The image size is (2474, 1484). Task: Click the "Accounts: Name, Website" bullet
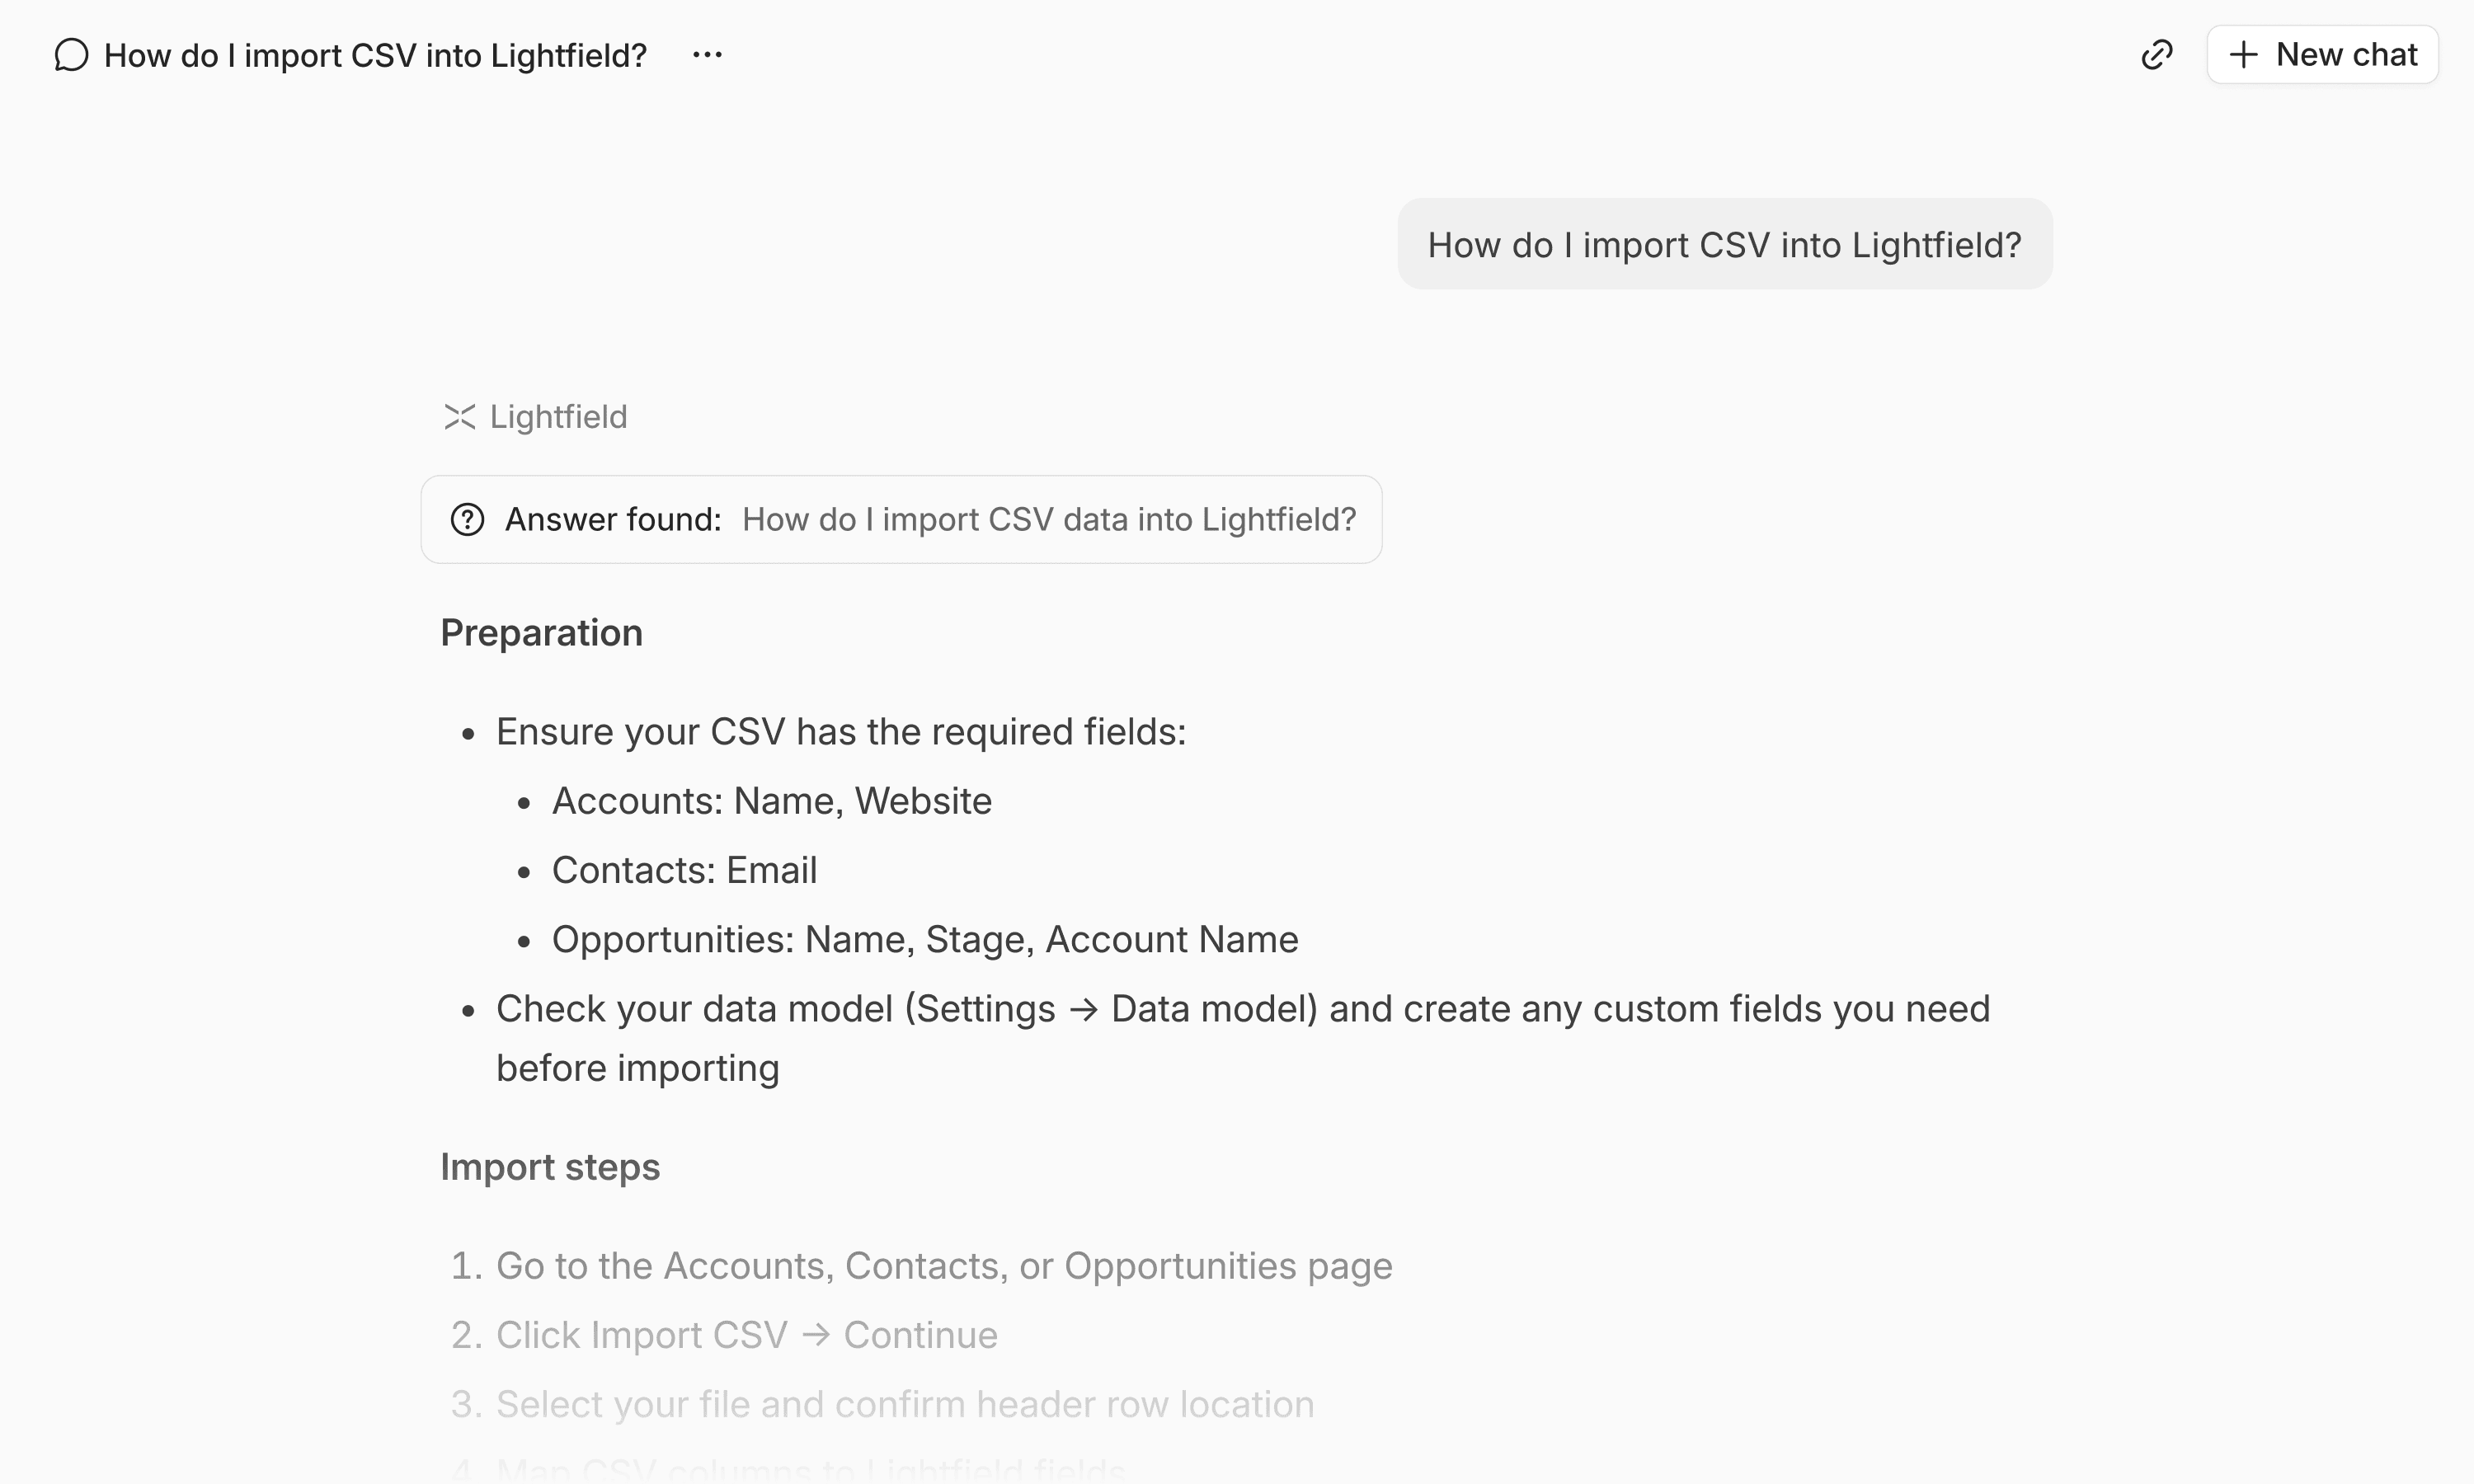(771, 801)
